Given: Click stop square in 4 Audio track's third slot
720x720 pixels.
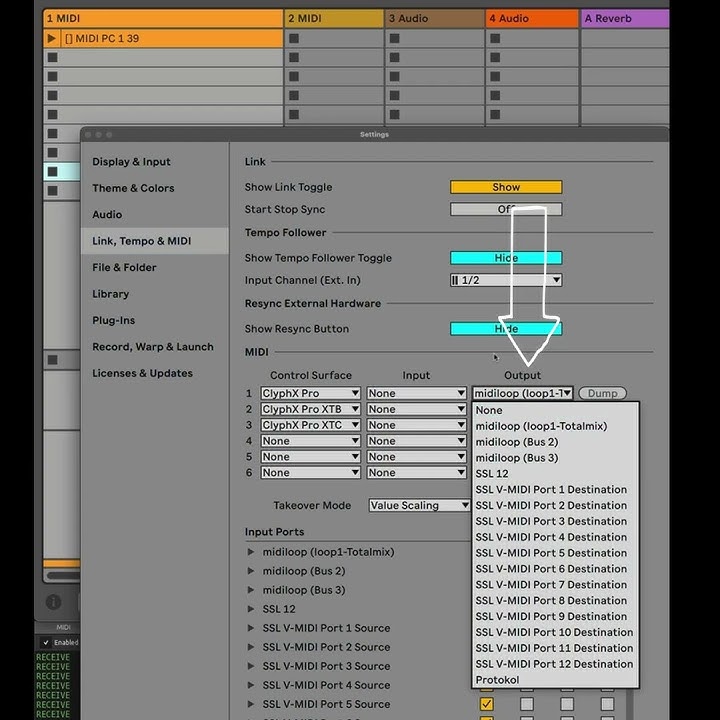Looking at the screenshot, I should coord(495,76).
